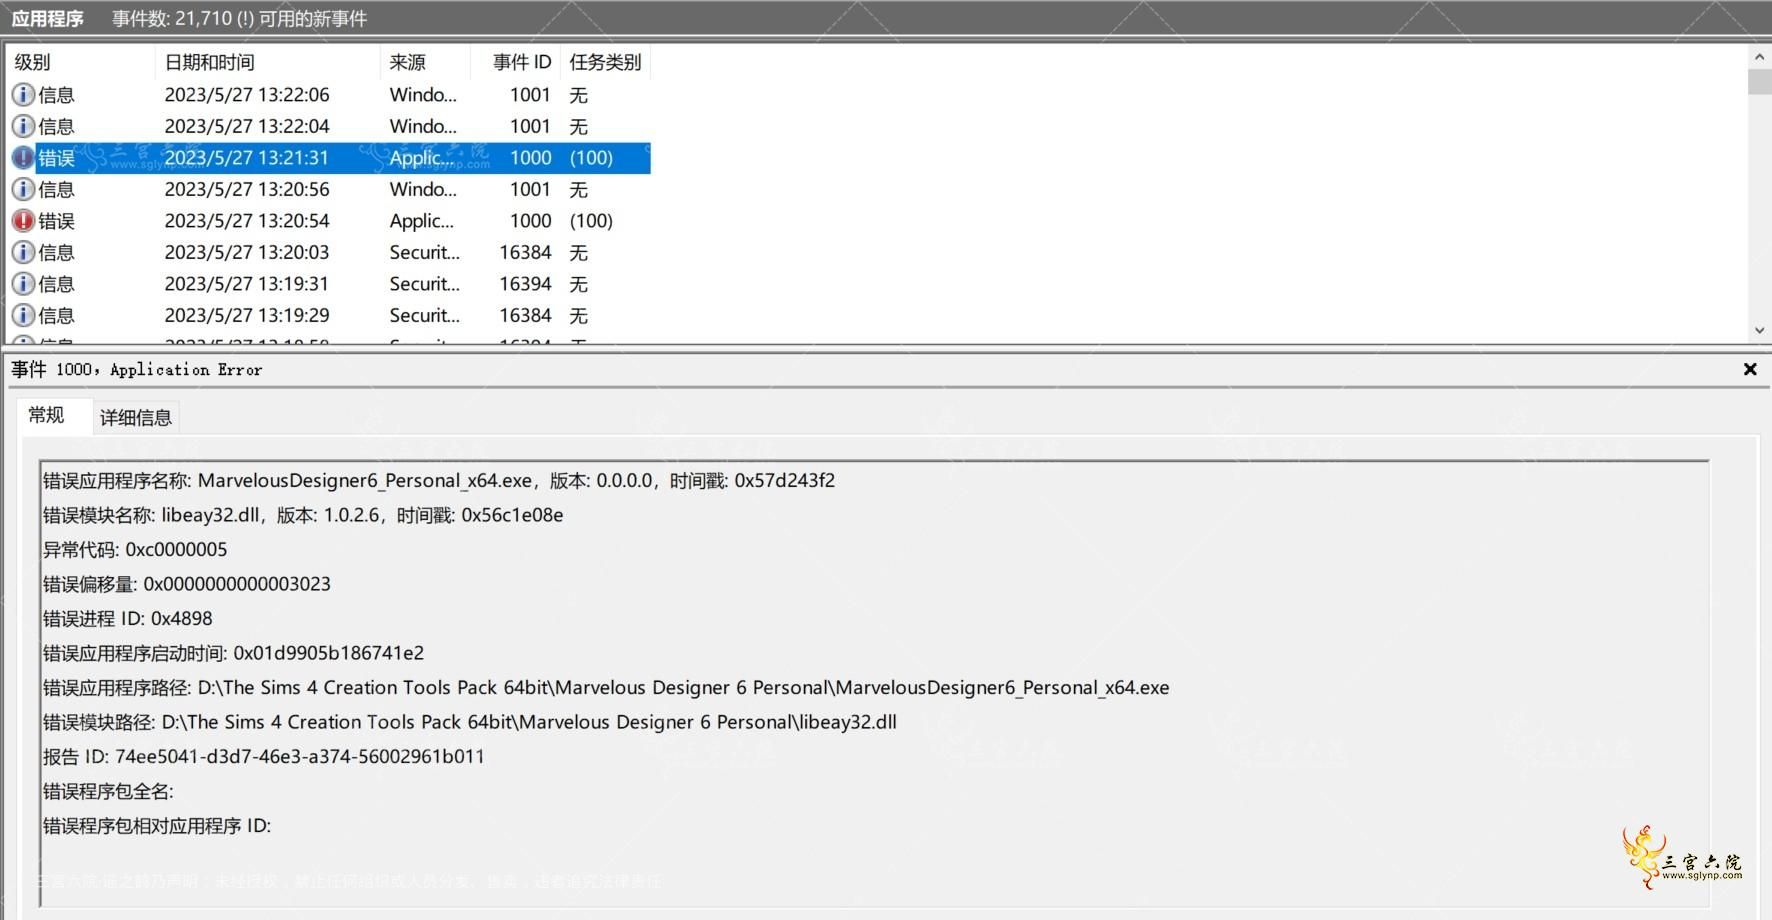Click the event list scrollbar thumb
Viewport: 1772px width, 920px height.
[1759, 81]
